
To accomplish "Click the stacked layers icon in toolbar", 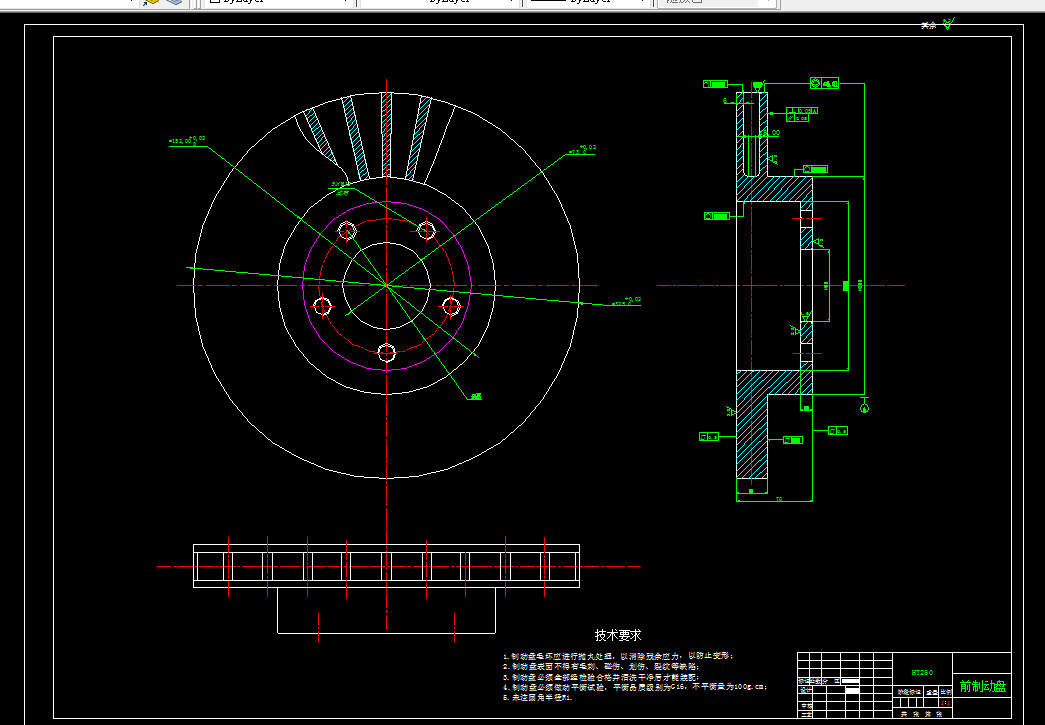I will 174,1.
